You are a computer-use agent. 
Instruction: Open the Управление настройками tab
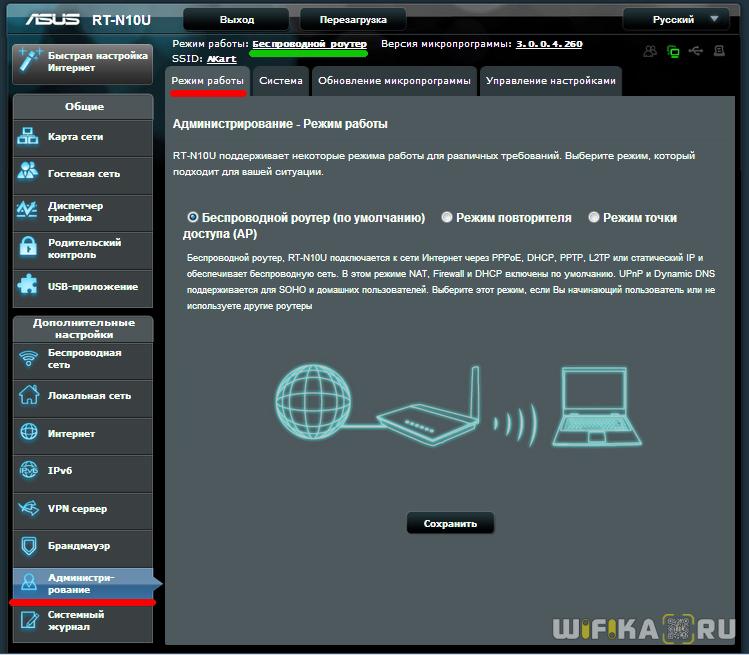(x=551, y=81)
